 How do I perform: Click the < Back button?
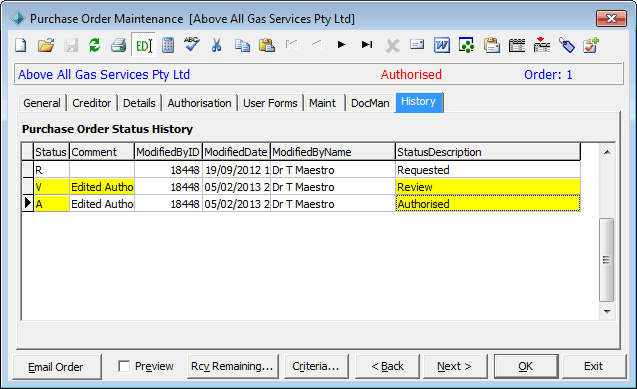[387, 366]
